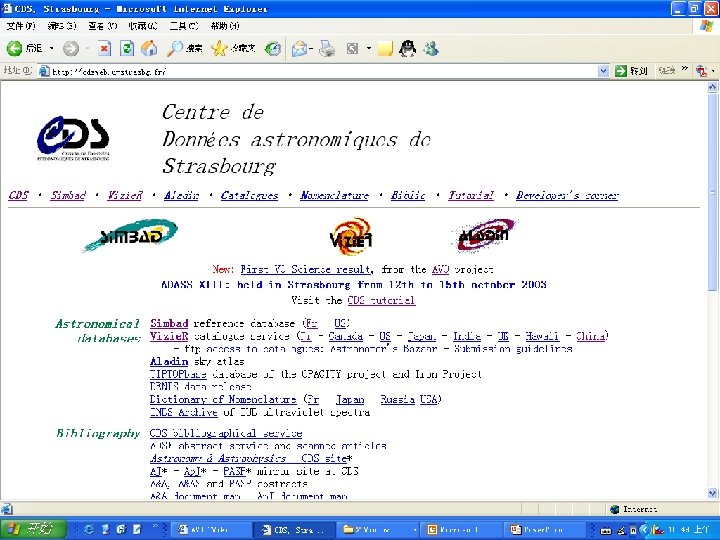
Task: Click the green Back arrow button
Action: [x=14, y=48]
